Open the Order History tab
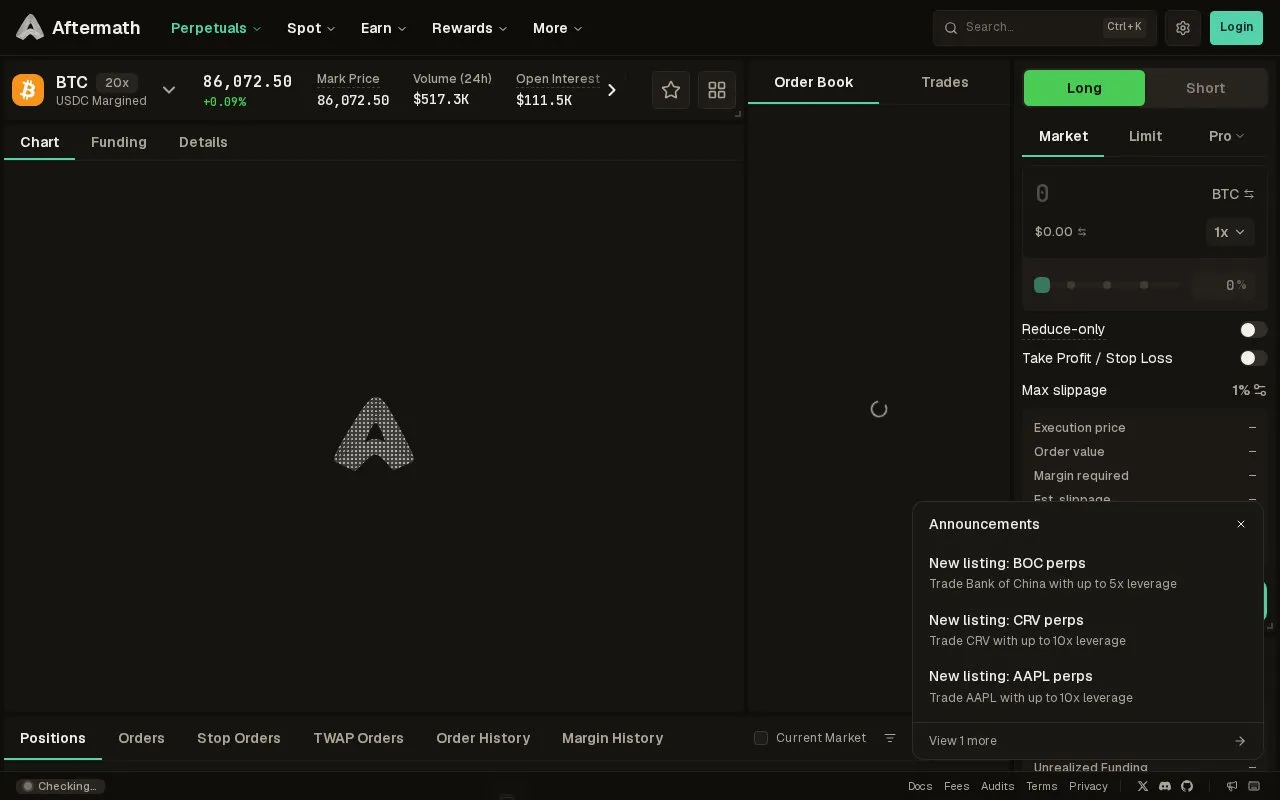The image size is (1280, 800). point(483,738)
